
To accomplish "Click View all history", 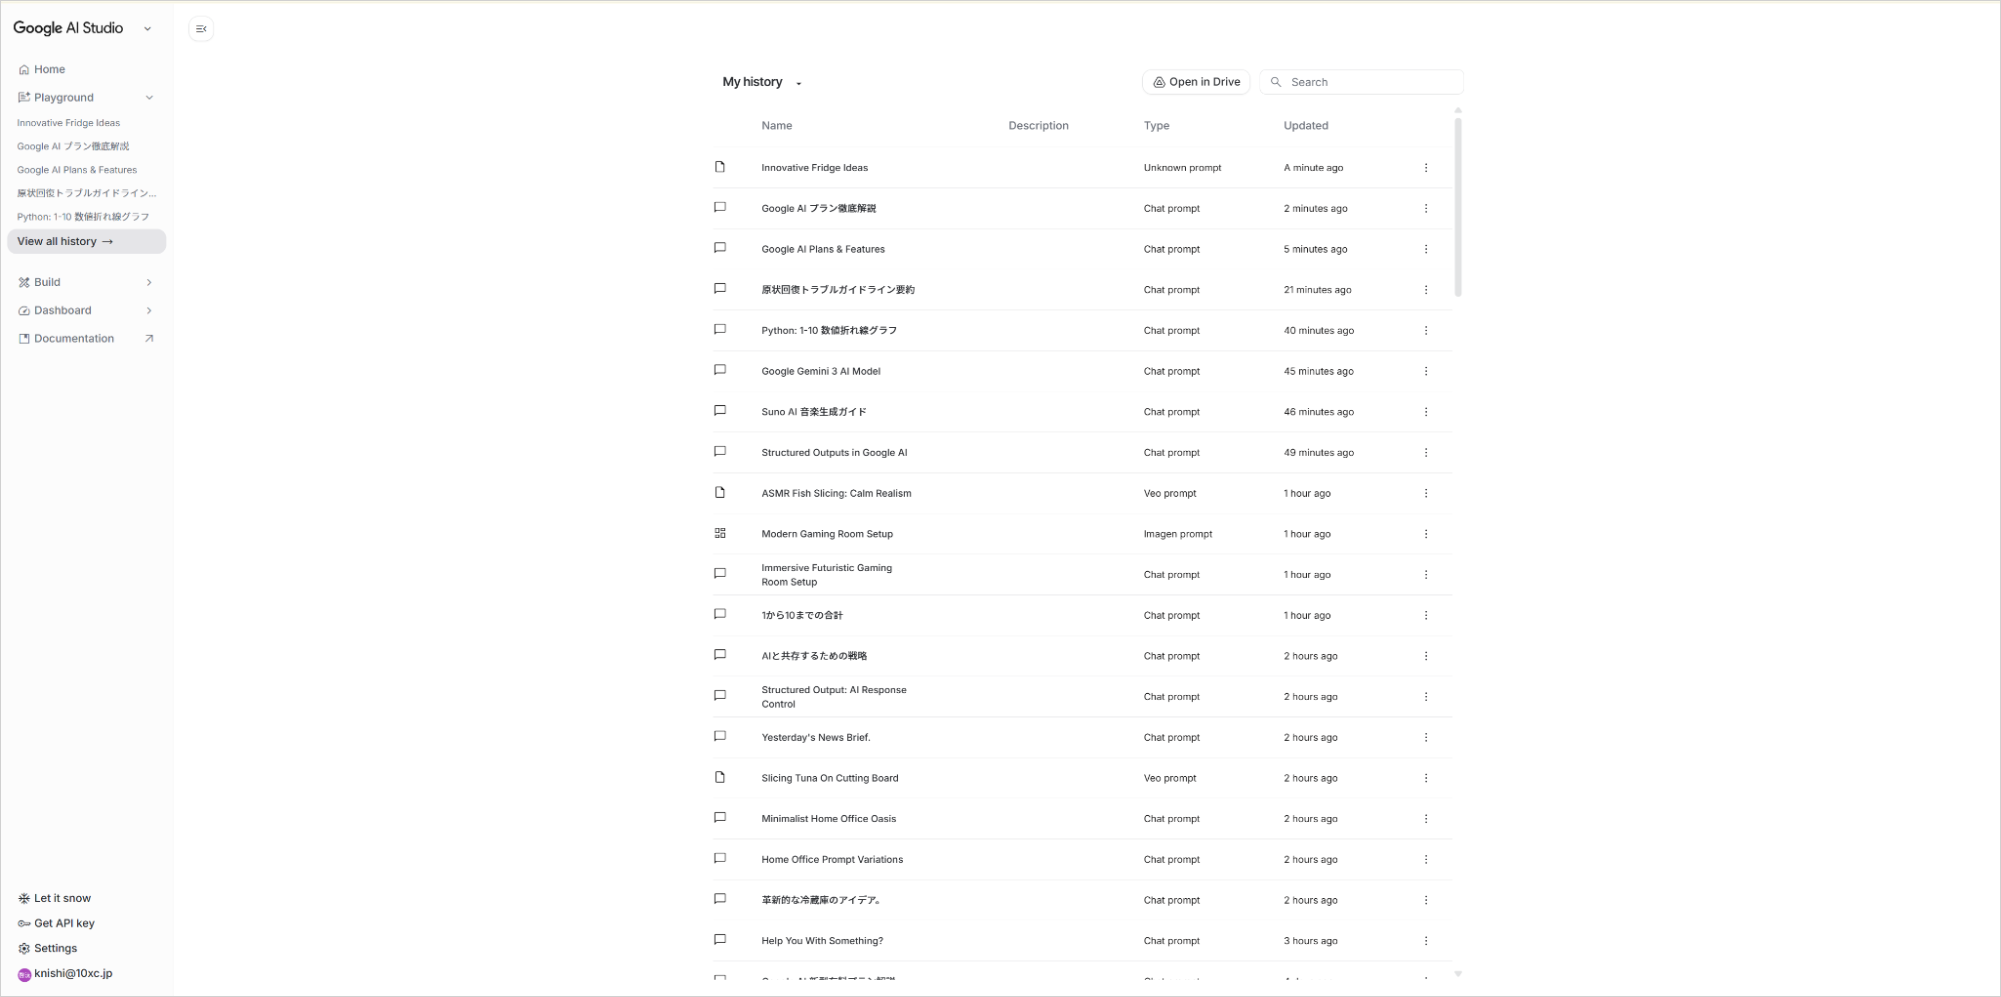I will 62,241.
